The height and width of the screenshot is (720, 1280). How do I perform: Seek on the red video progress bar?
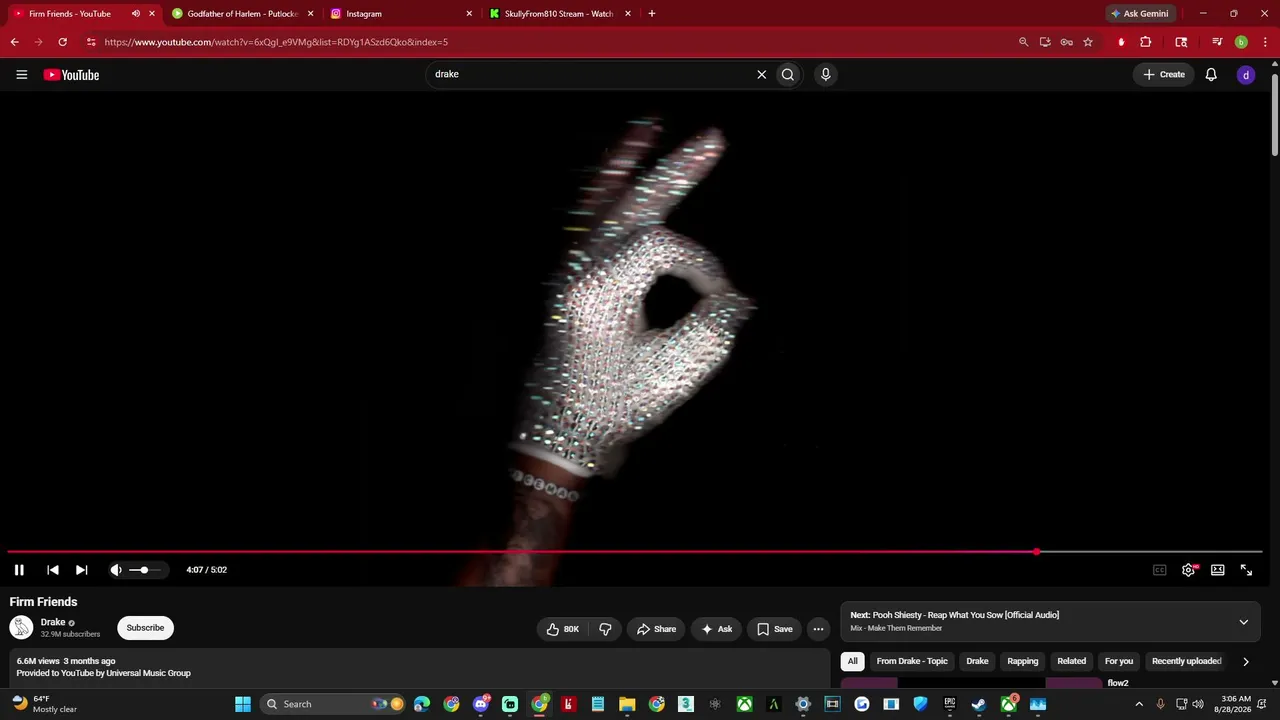click(635, 551)
